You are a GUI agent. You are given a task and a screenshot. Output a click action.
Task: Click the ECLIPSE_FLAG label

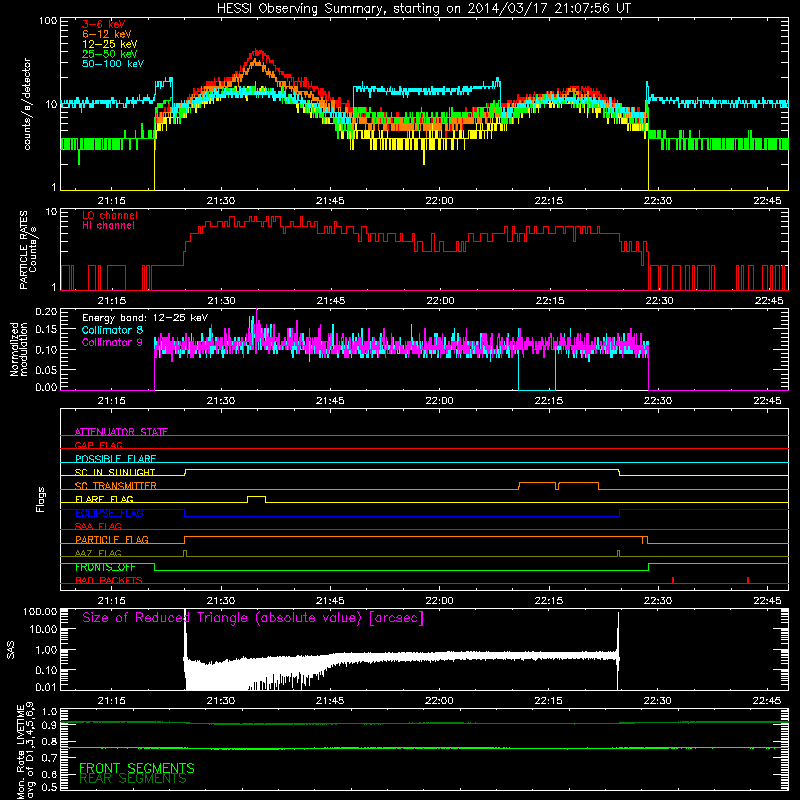109,513
